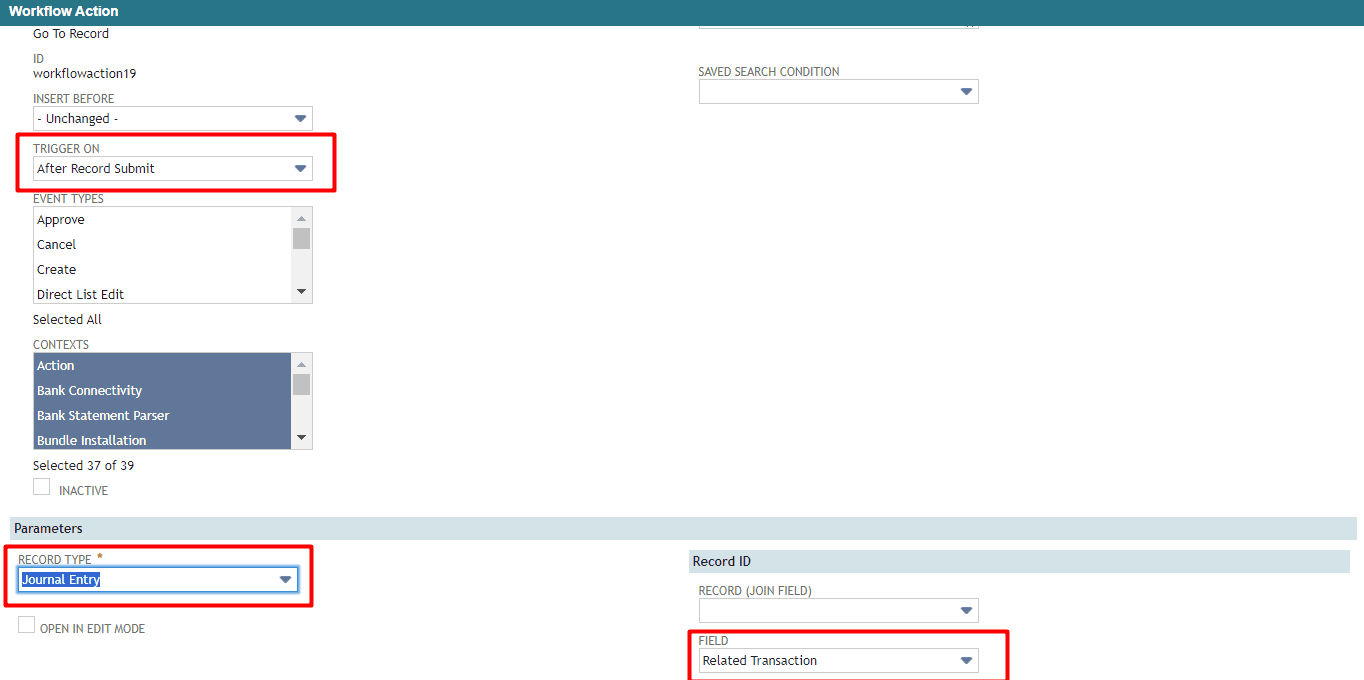Open the Field dropdown showing Related Transaction

966,661
